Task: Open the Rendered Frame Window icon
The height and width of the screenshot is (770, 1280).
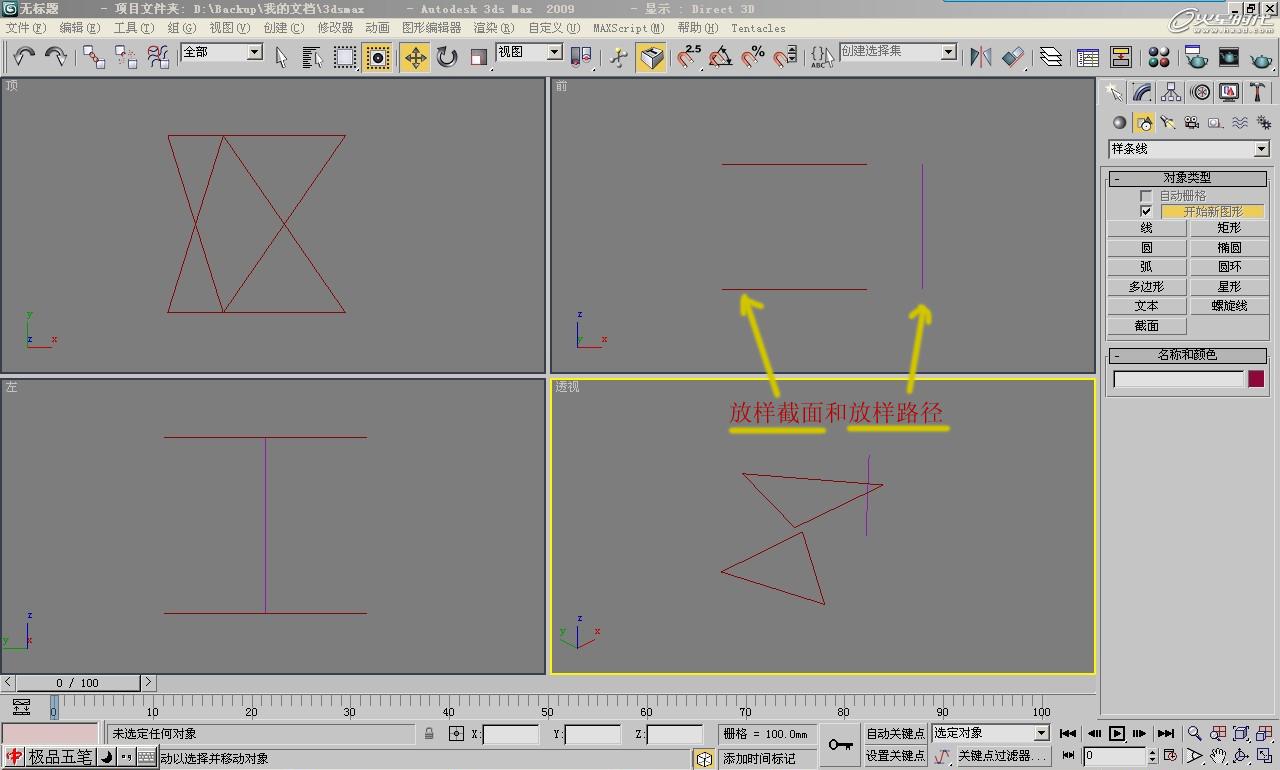Action: coord(1228,57)
